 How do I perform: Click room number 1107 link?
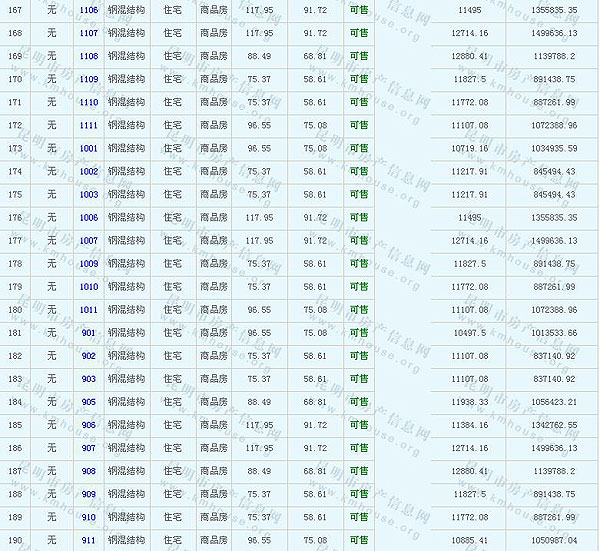click(x=89, y=33)
